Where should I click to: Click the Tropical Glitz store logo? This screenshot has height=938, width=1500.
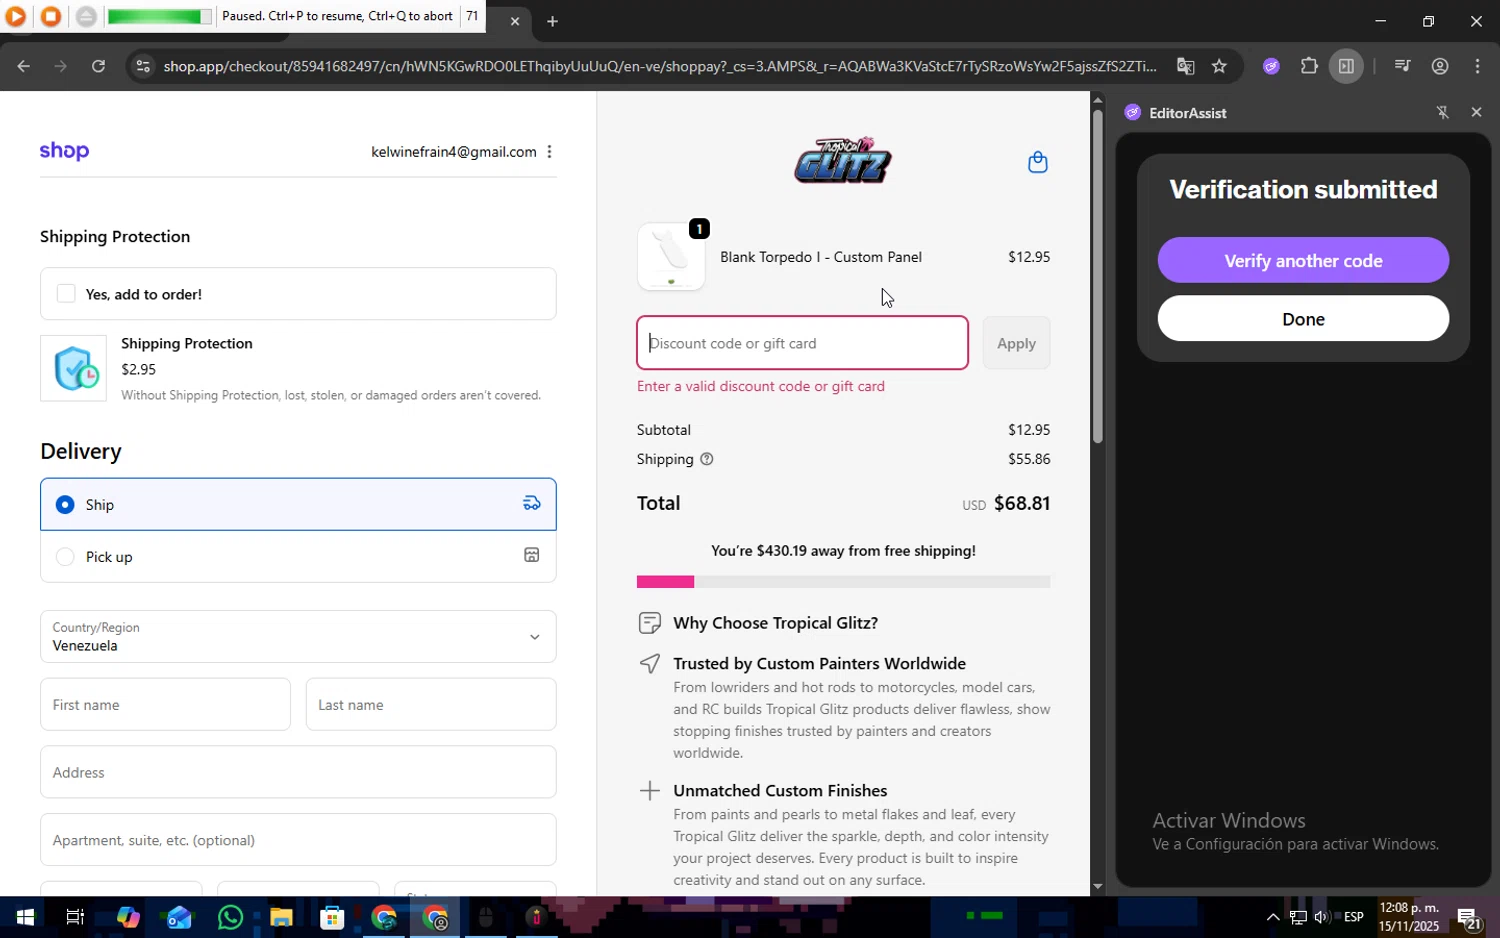(x=842, y=161)
